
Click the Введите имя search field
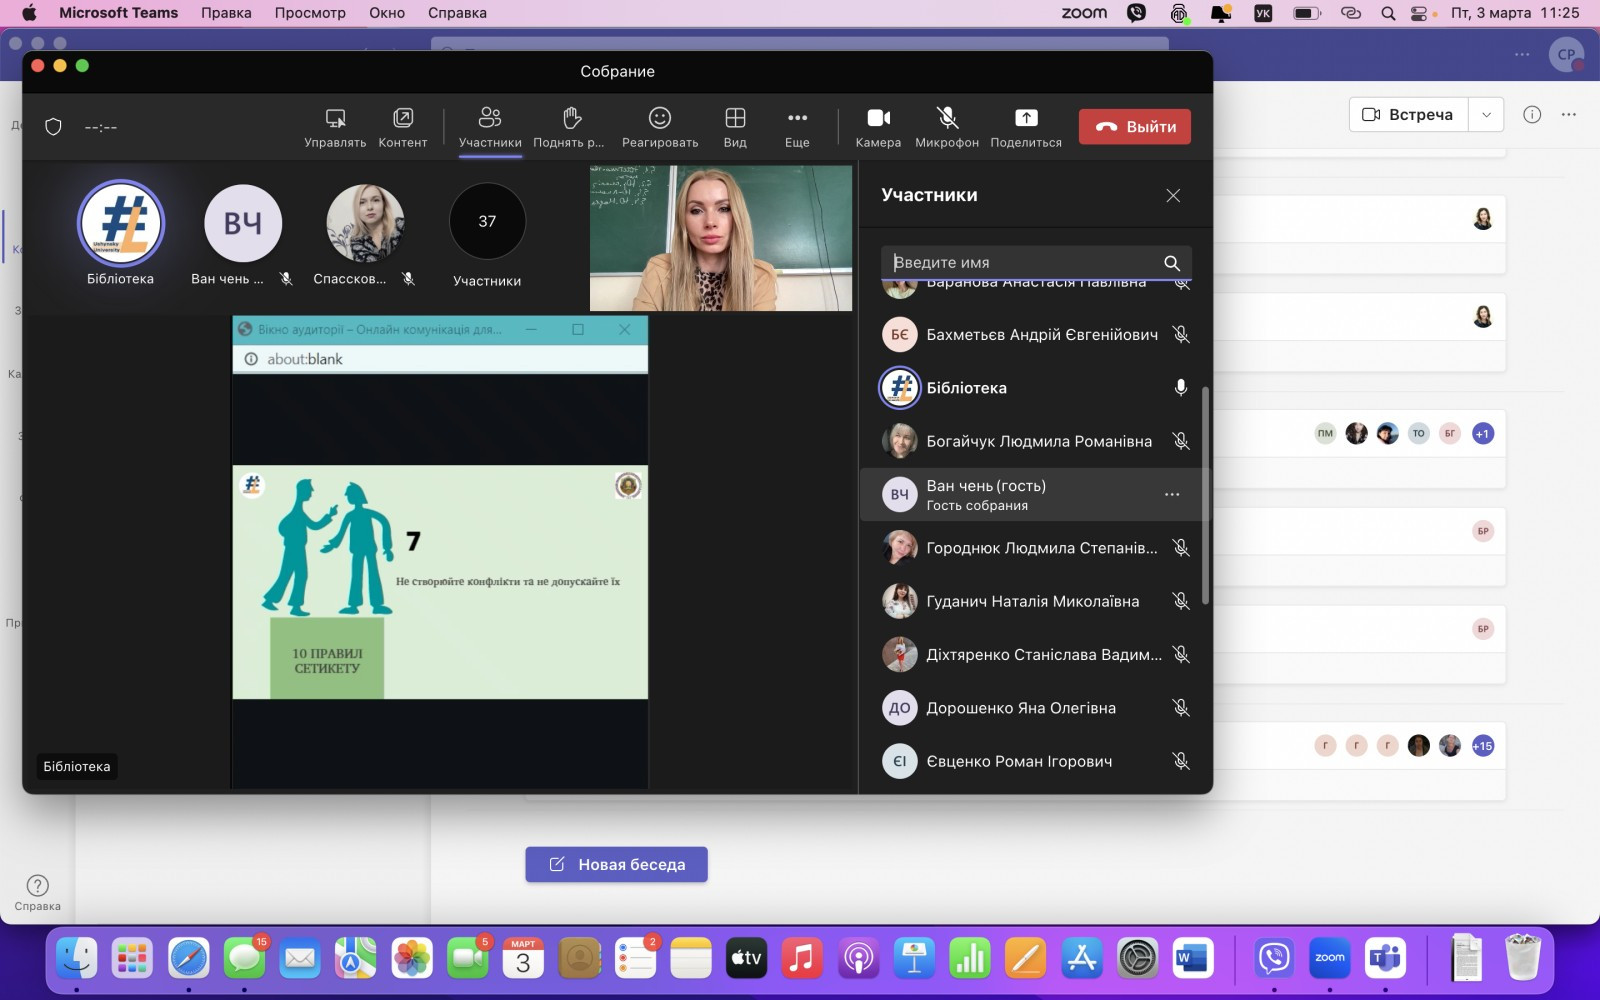point(1025,262)
